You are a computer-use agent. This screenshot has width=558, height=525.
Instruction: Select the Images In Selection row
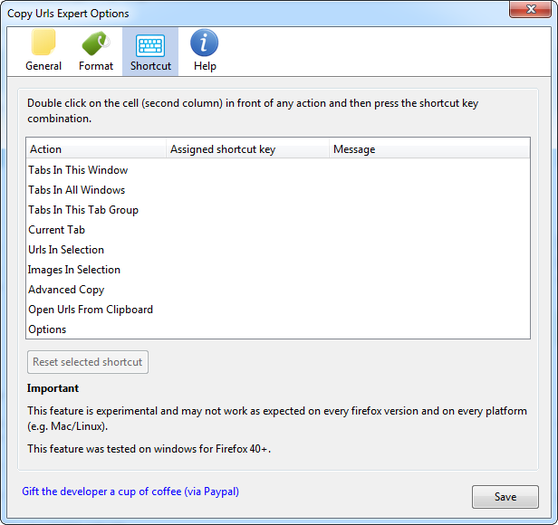(278, 270)
